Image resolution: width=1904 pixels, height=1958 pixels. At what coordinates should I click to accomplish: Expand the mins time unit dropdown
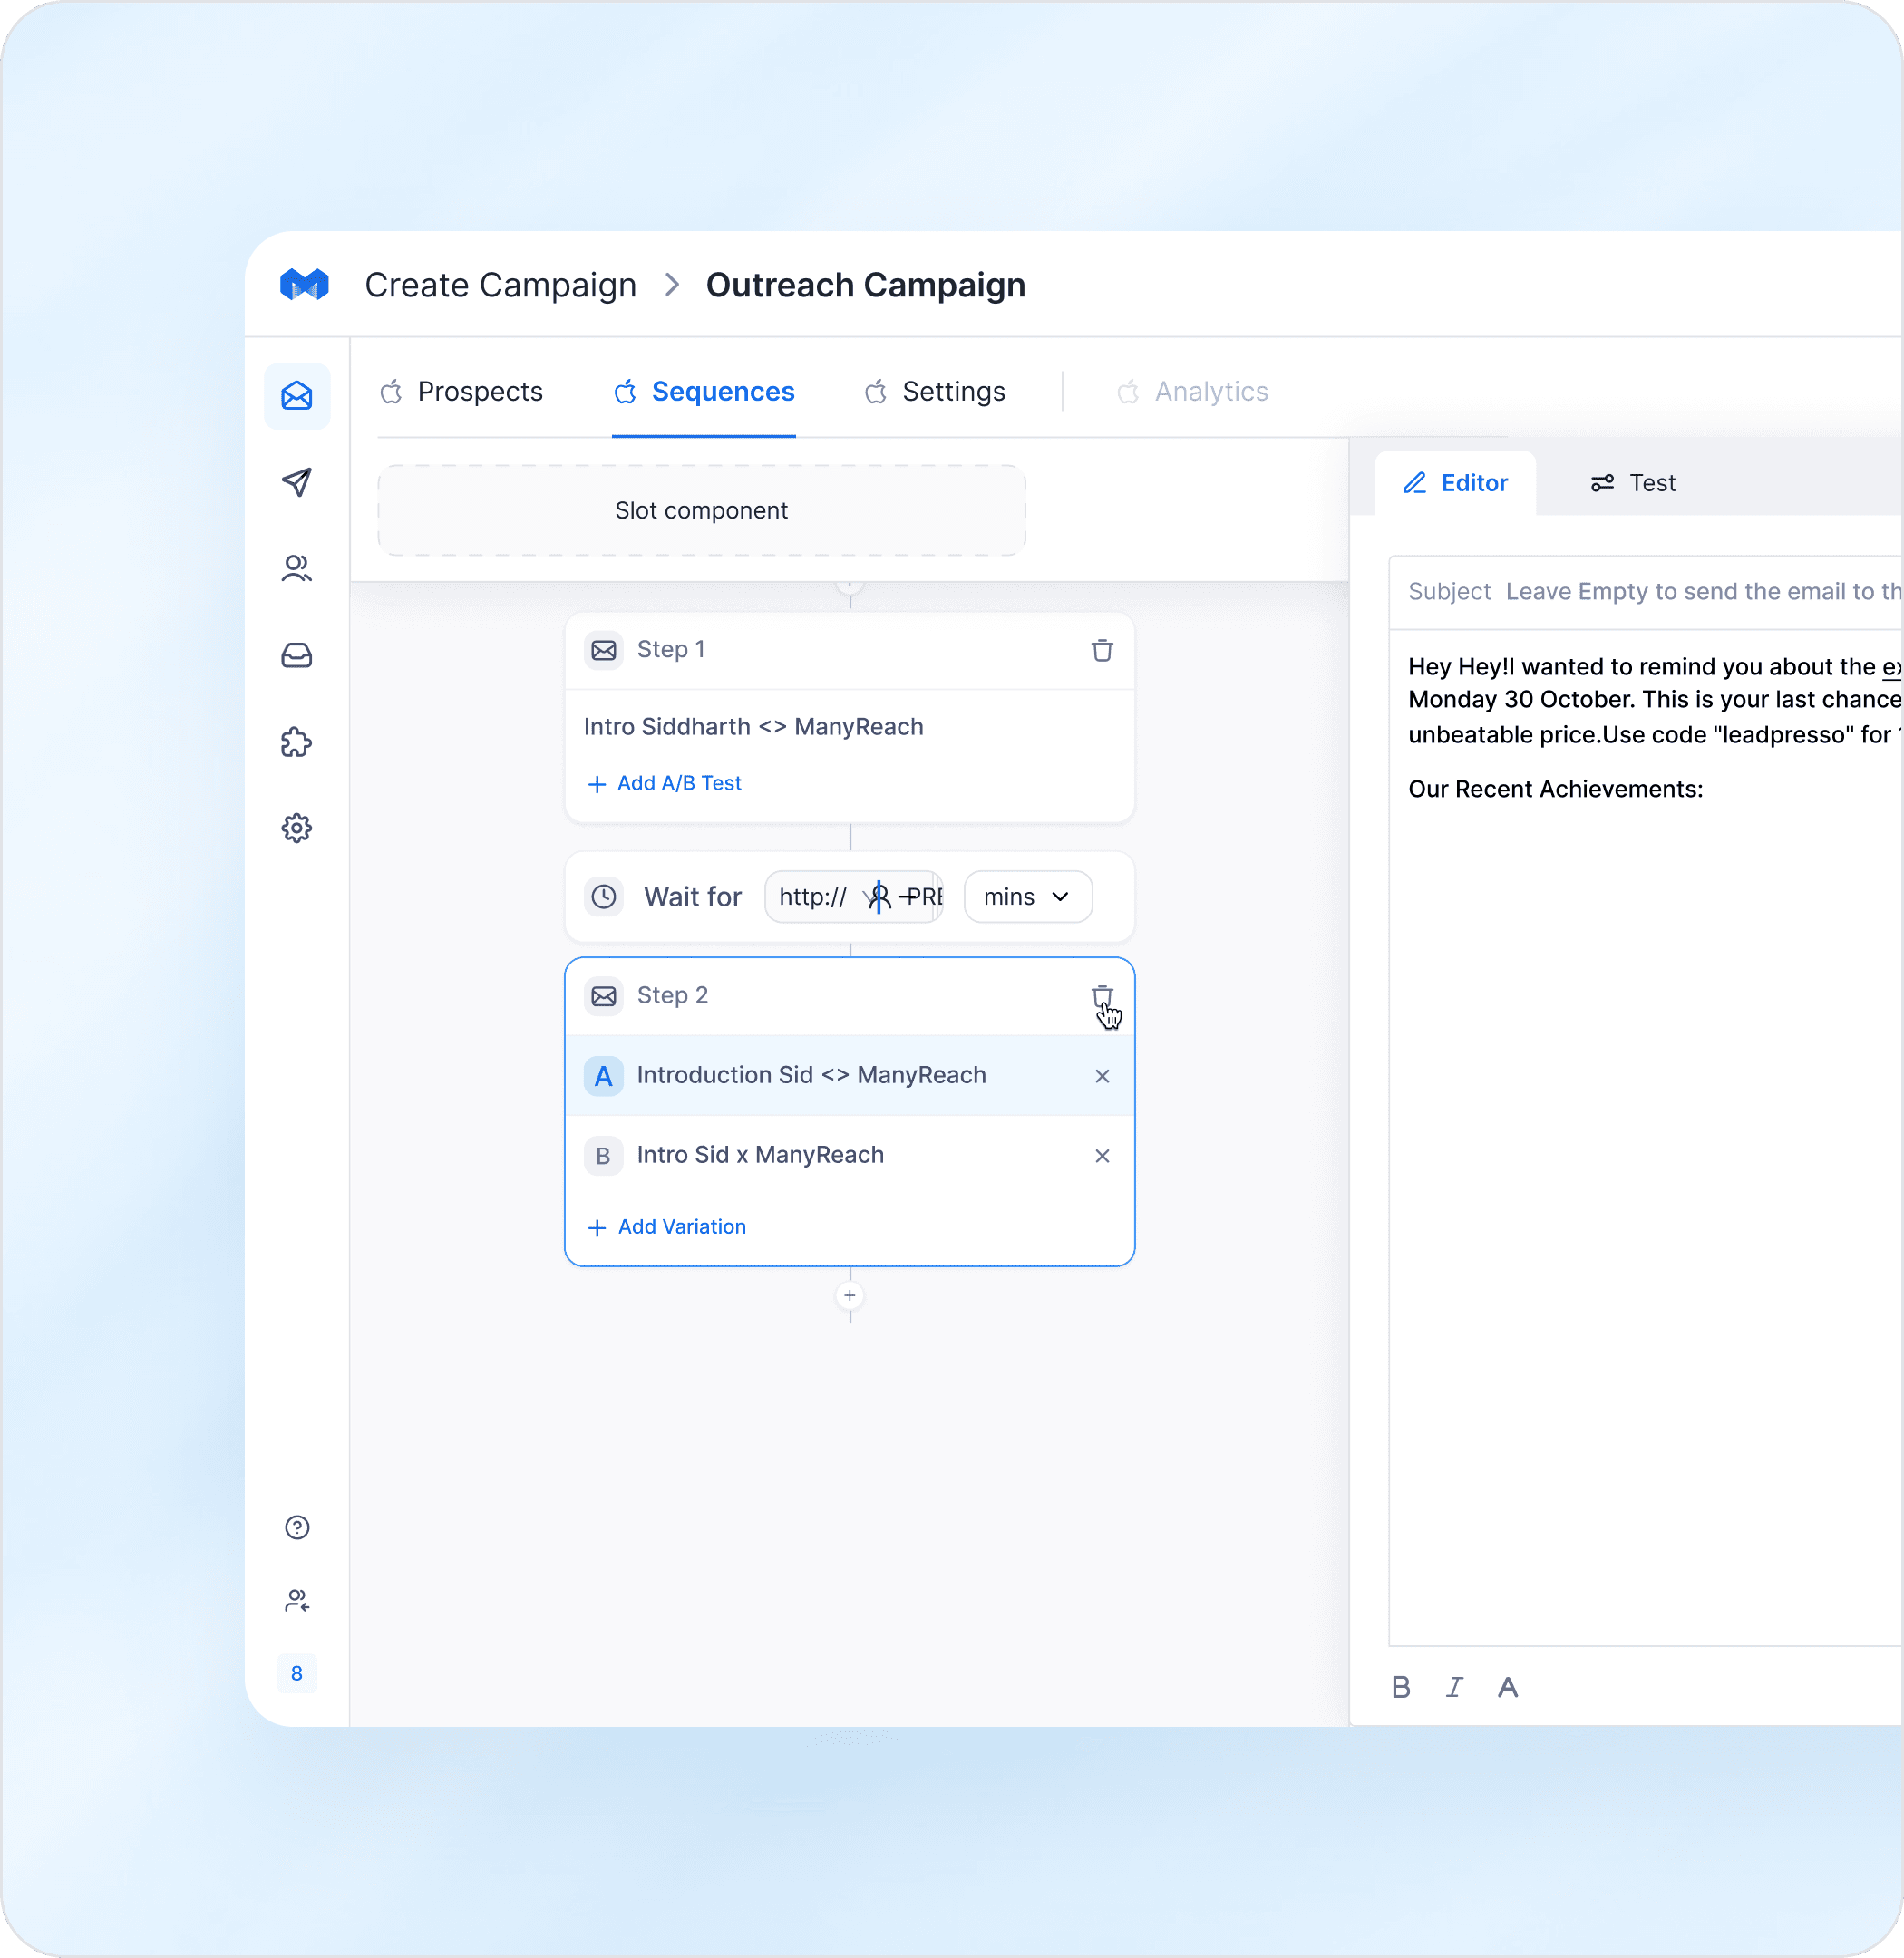[x=1027, y=897]
